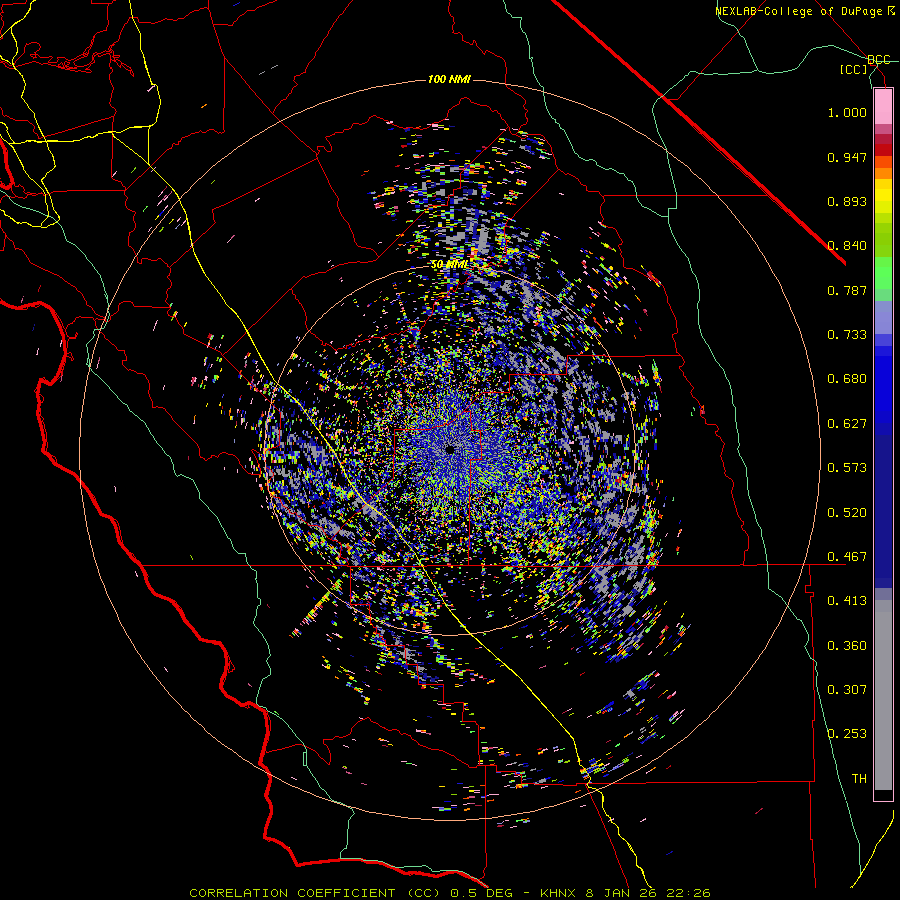Click the 0.893 legend value

(x=847, y=201)
